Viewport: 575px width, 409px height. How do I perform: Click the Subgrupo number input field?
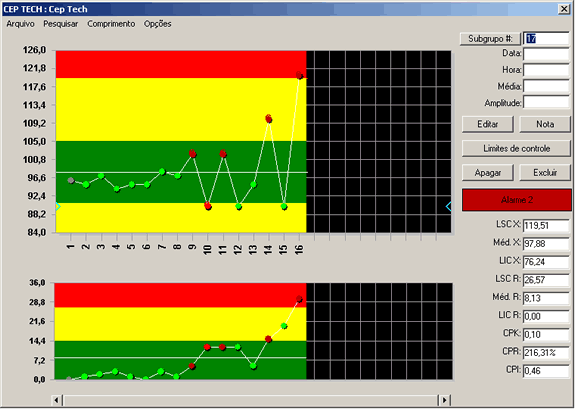coord(546,39)
